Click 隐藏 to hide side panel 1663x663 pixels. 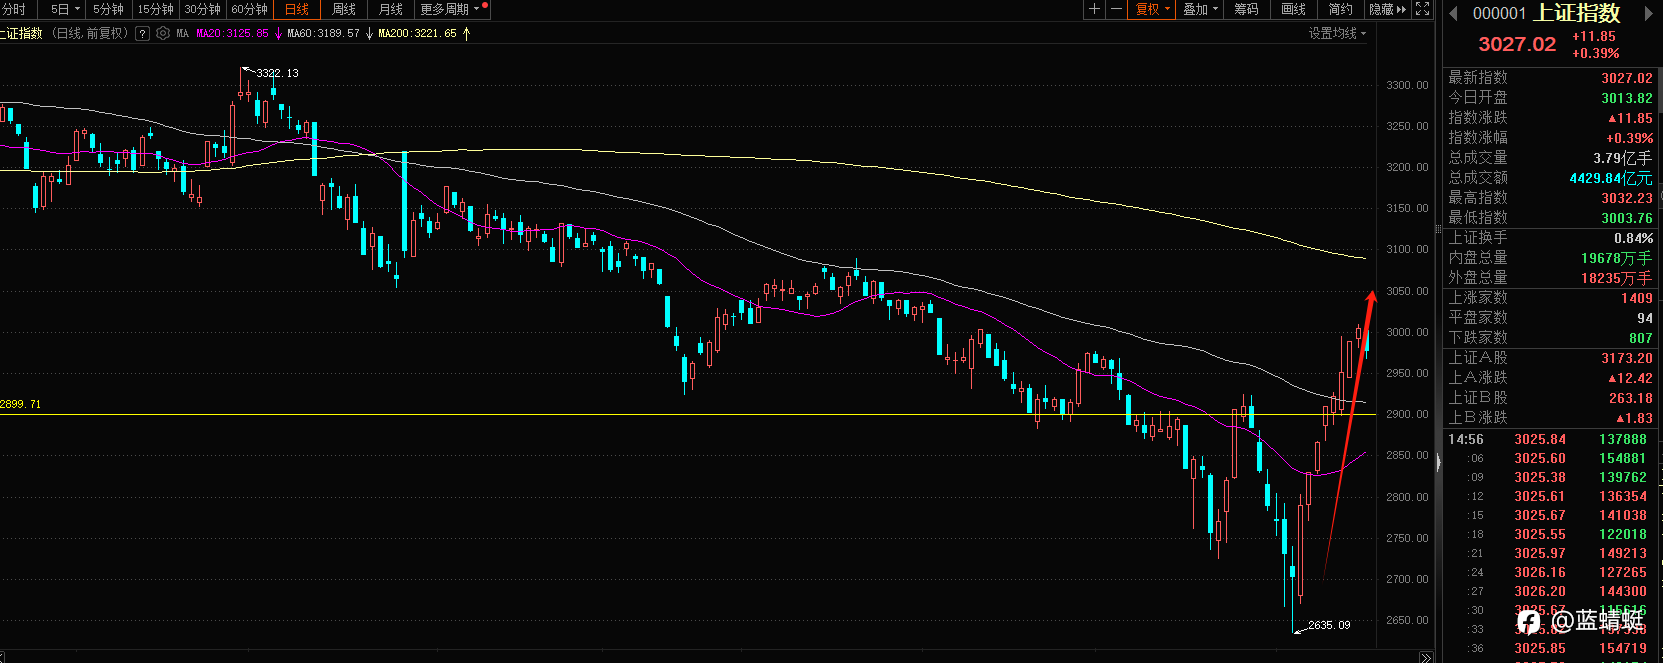(1387, 9)
